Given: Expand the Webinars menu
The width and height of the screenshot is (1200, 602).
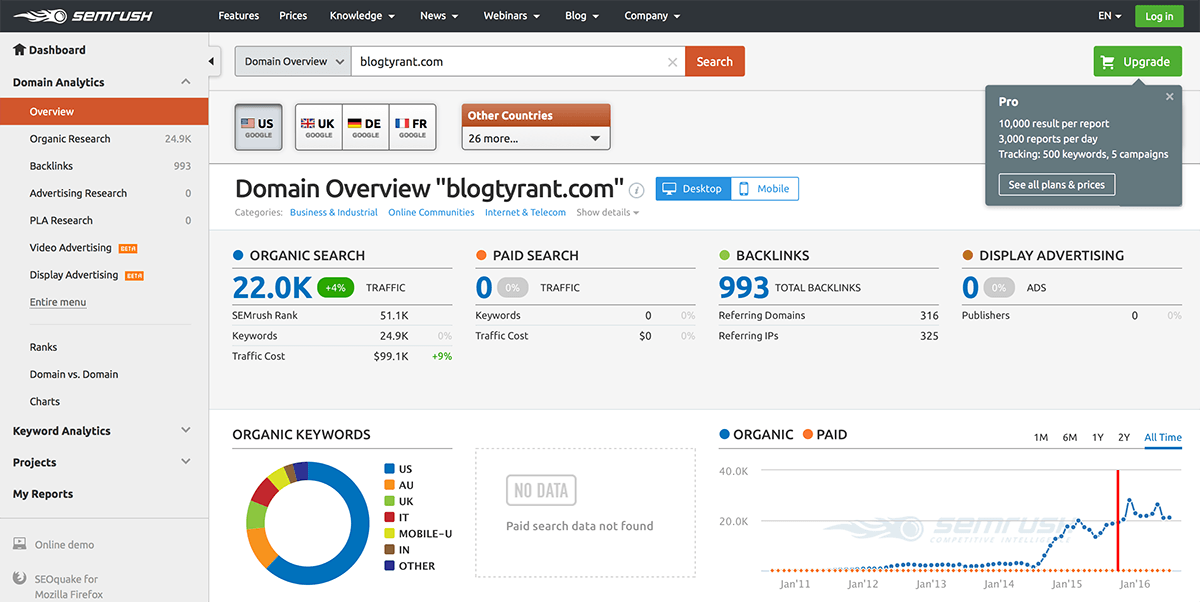Looking at the screenshot, I should (512, 16).
